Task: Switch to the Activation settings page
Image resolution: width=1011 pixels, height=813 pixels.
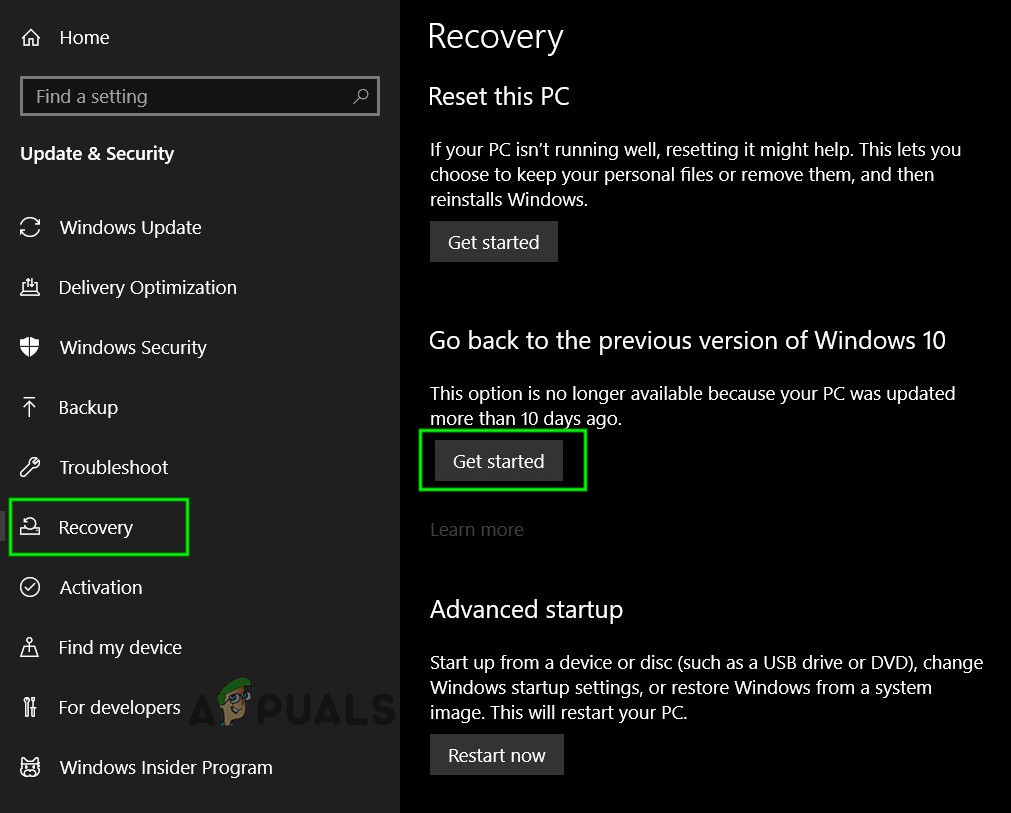Action: coord(101,587)
